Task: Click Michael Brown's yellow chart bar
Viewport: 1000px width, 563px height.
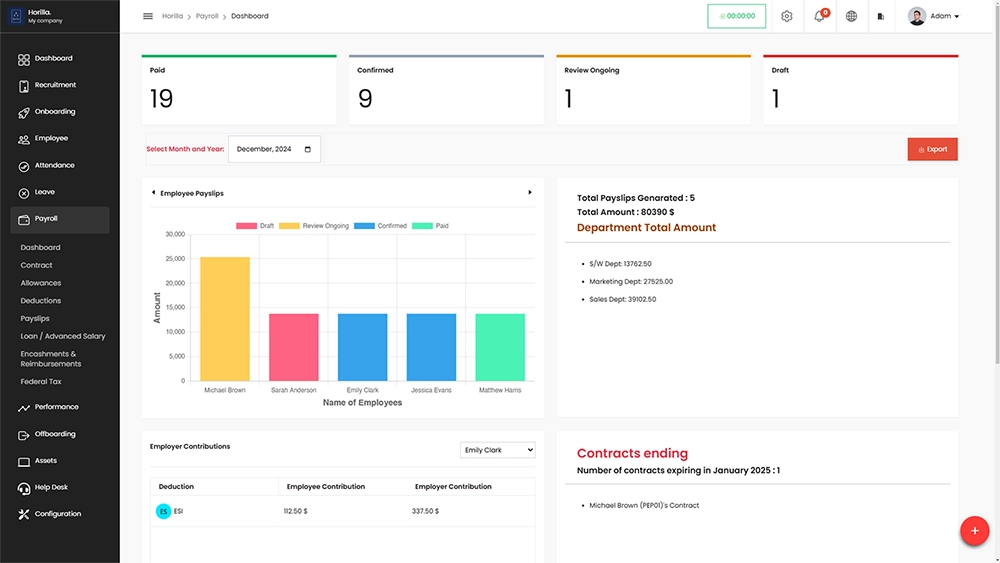Action: 225,318
